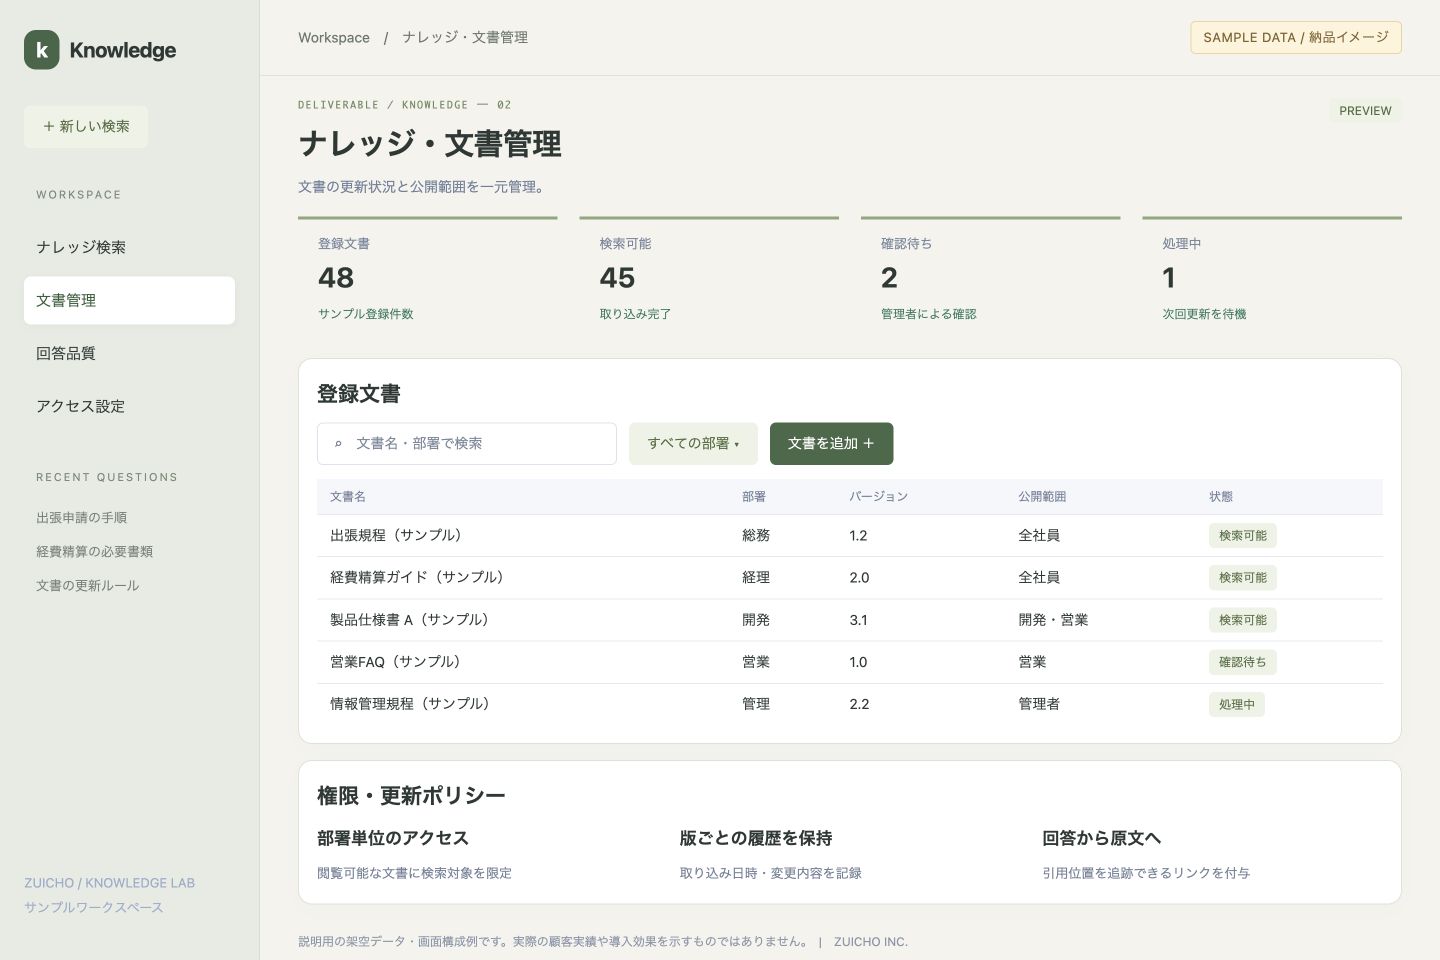Open the すべての部署 dropdown filter
The height and width of the screenshot is (960, 1440).
pyautogui.click(x=693, y=444)
